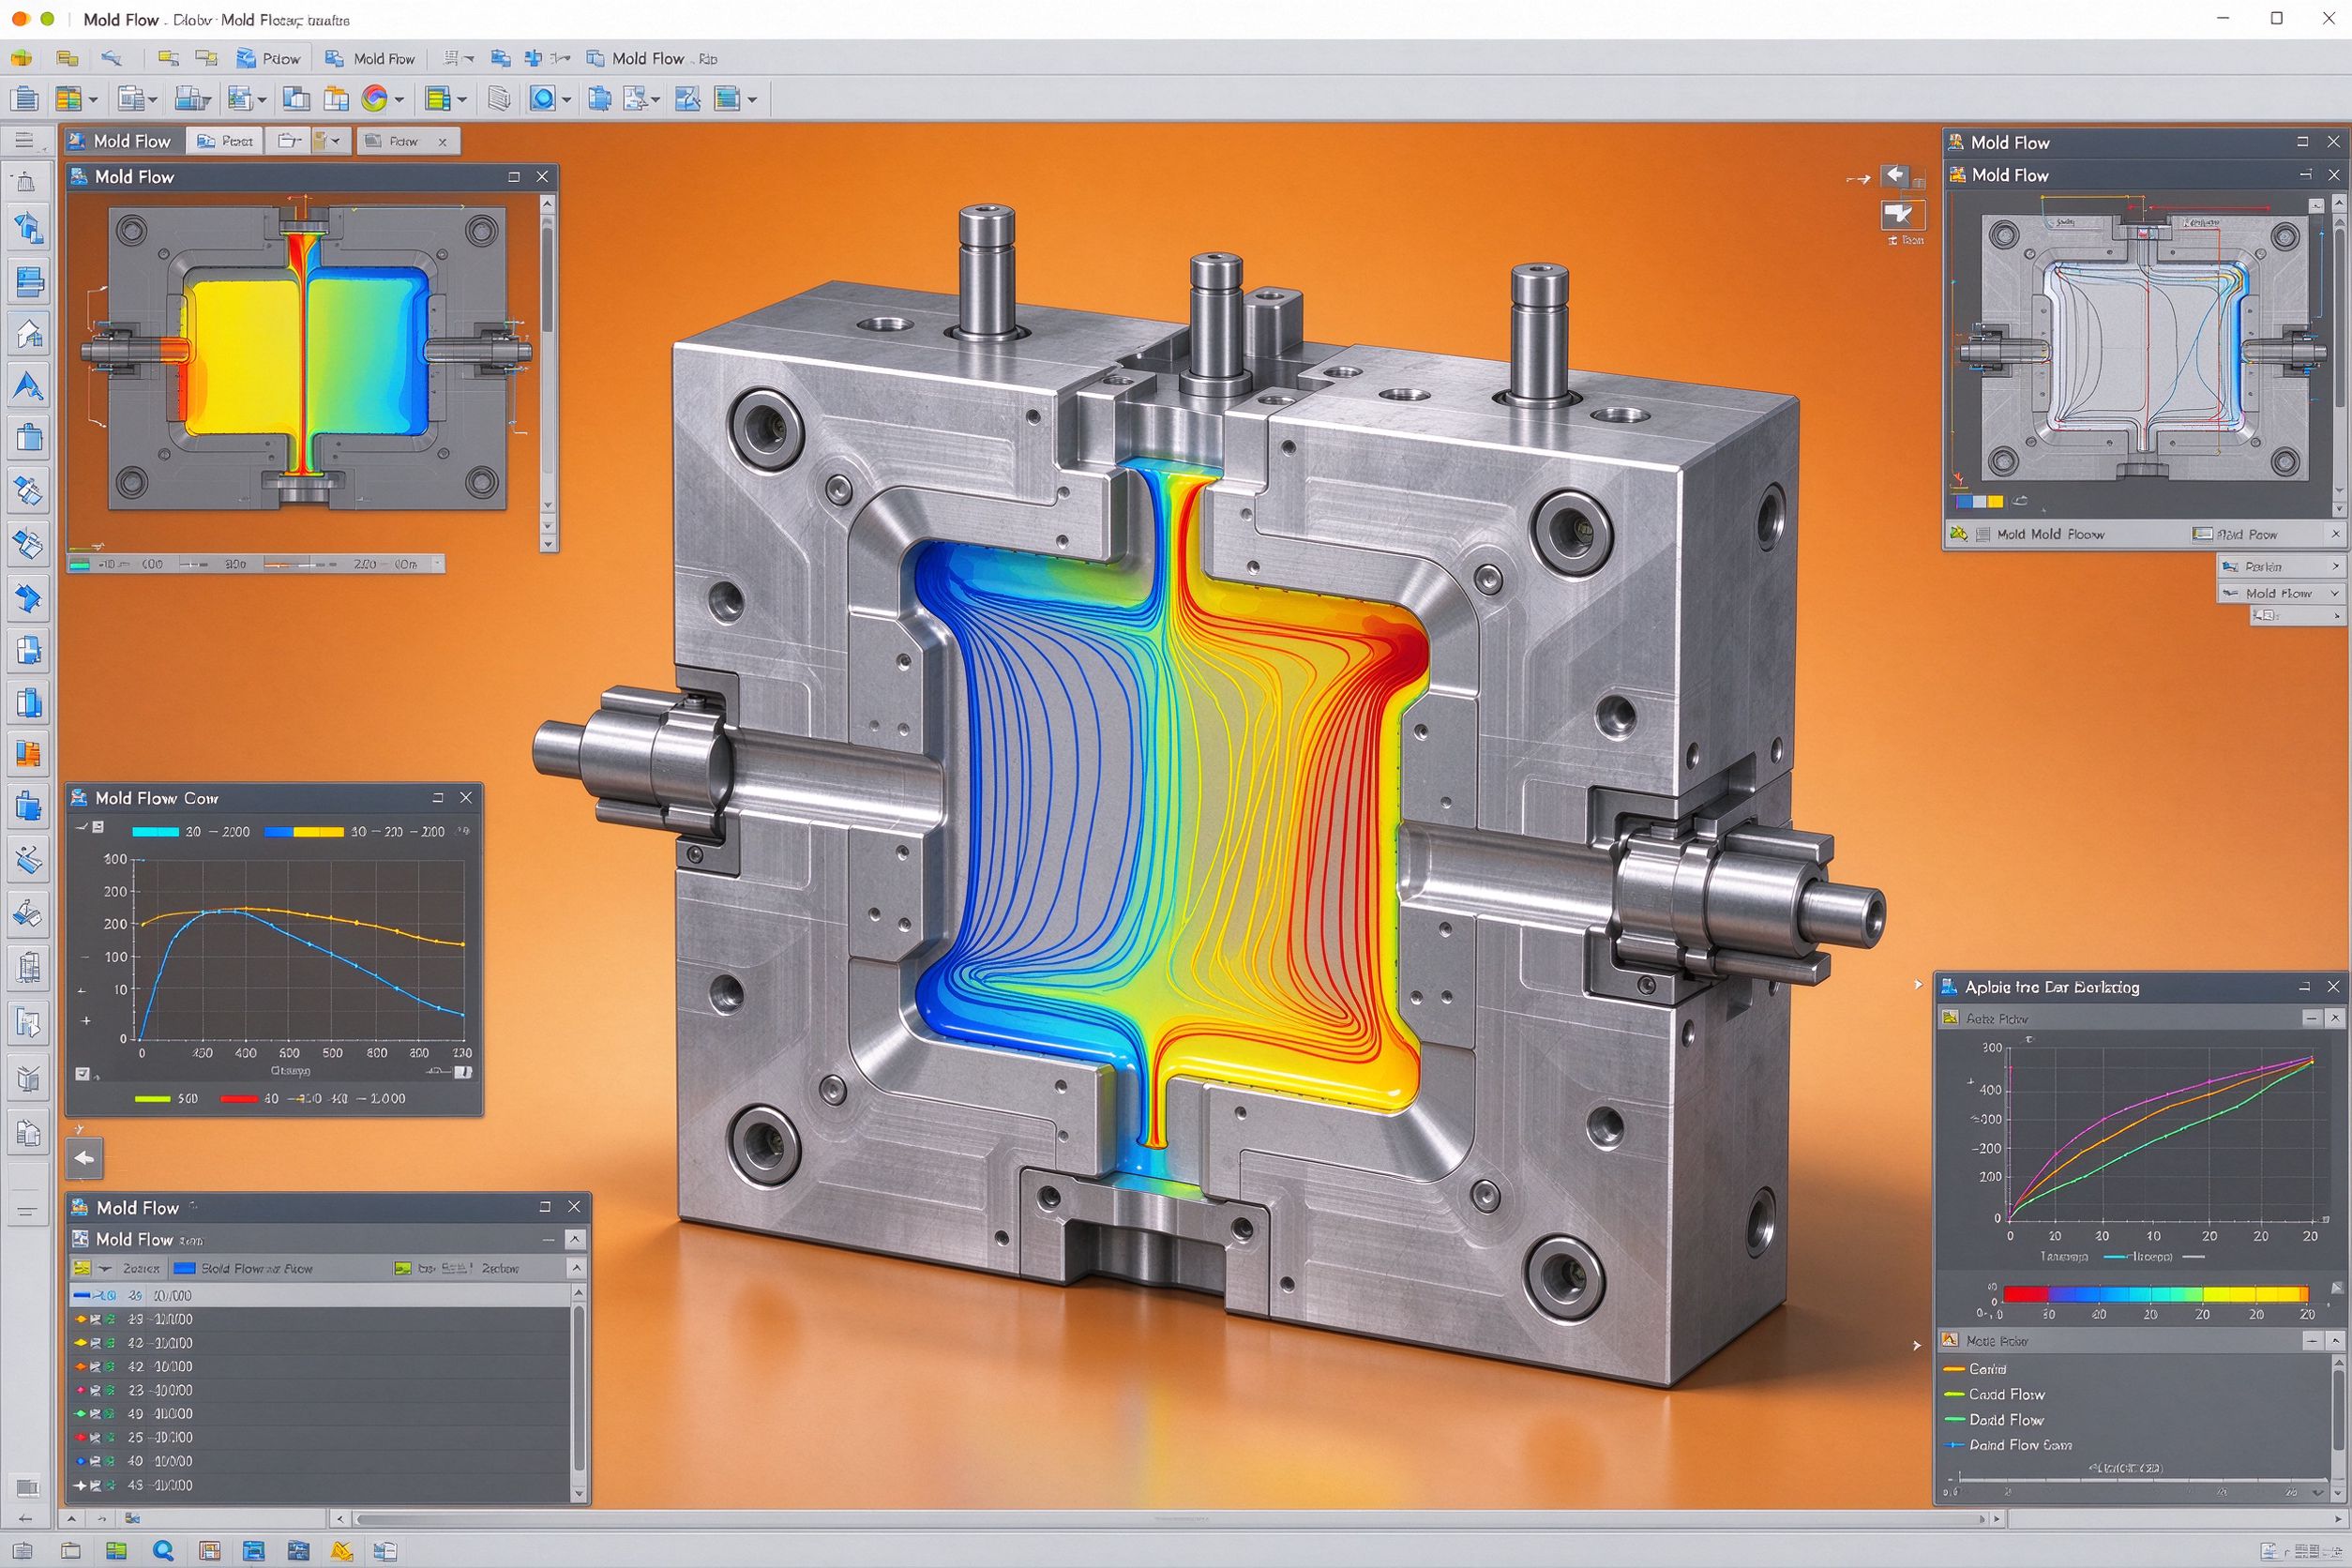
Task: Select the Cadd Flow legend entry
Action: (x=1994, y=1394)
